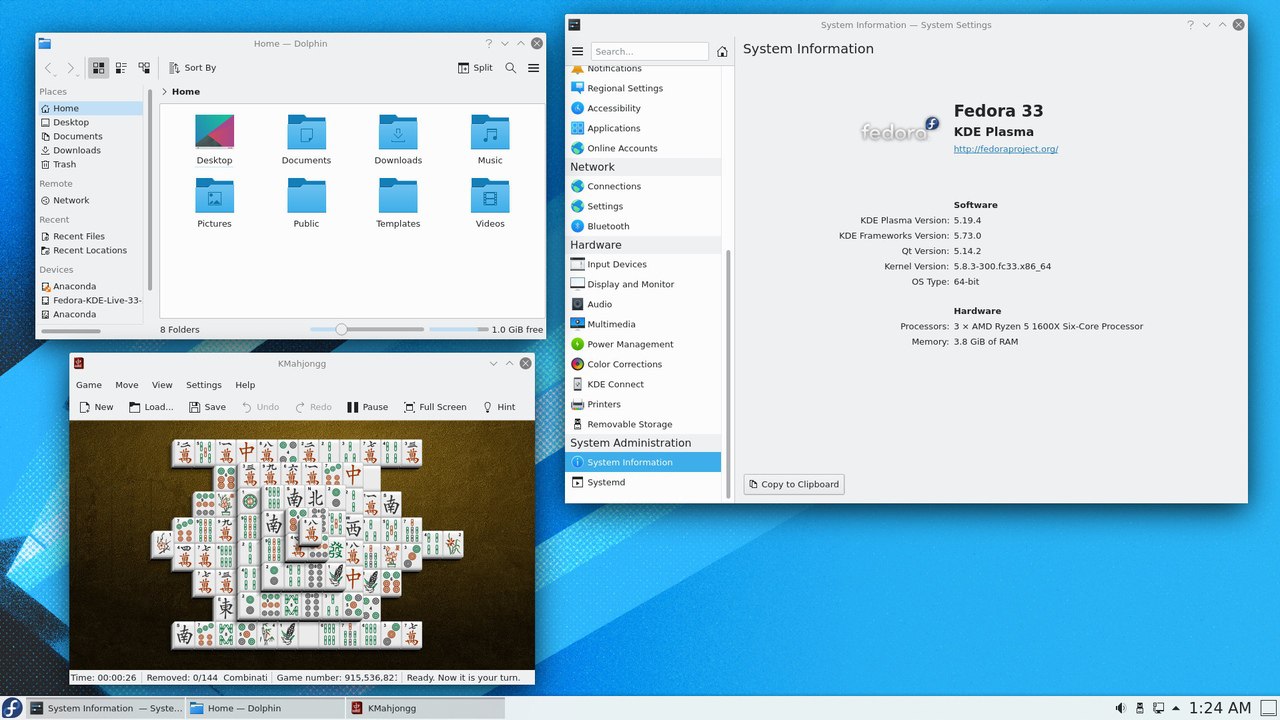The image size is (1280, 720).
Task: Open Recent Files in Dolphin sidebar
Action: pyautogui.click(x=91, y=236)
